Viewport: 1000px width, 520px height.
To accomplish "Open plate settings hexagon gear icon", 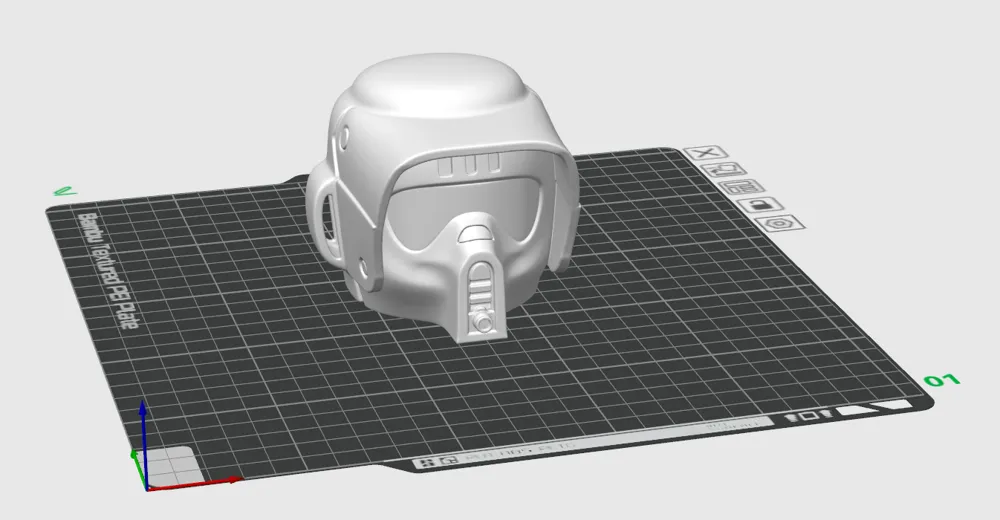I will [x=779, y=223].
